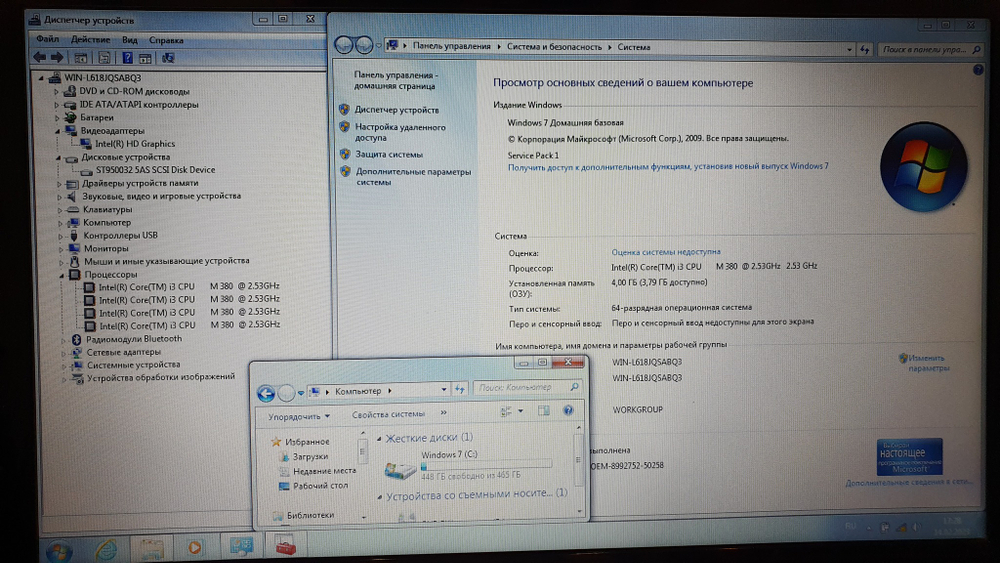Expand Мониторы node in device tree

click(61, 249)
